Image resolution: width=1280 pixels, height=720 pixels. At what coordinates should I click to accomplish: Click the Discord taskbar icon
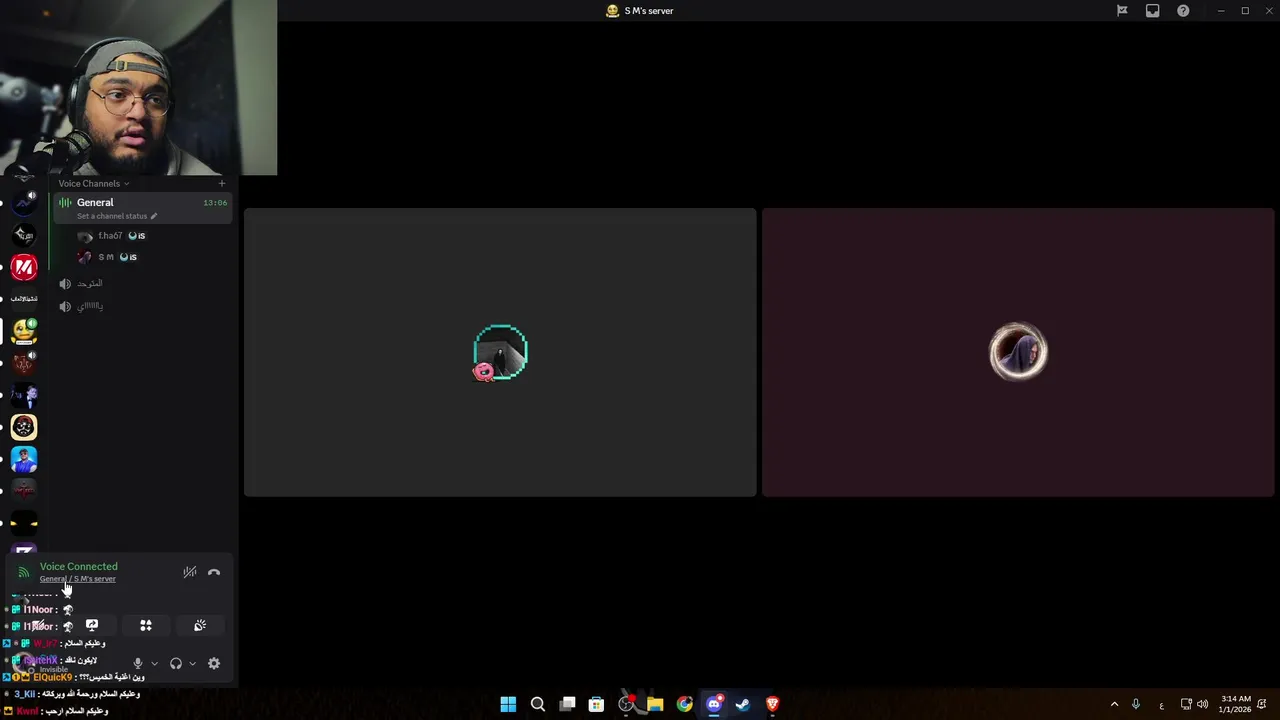[x=714, y=704]
